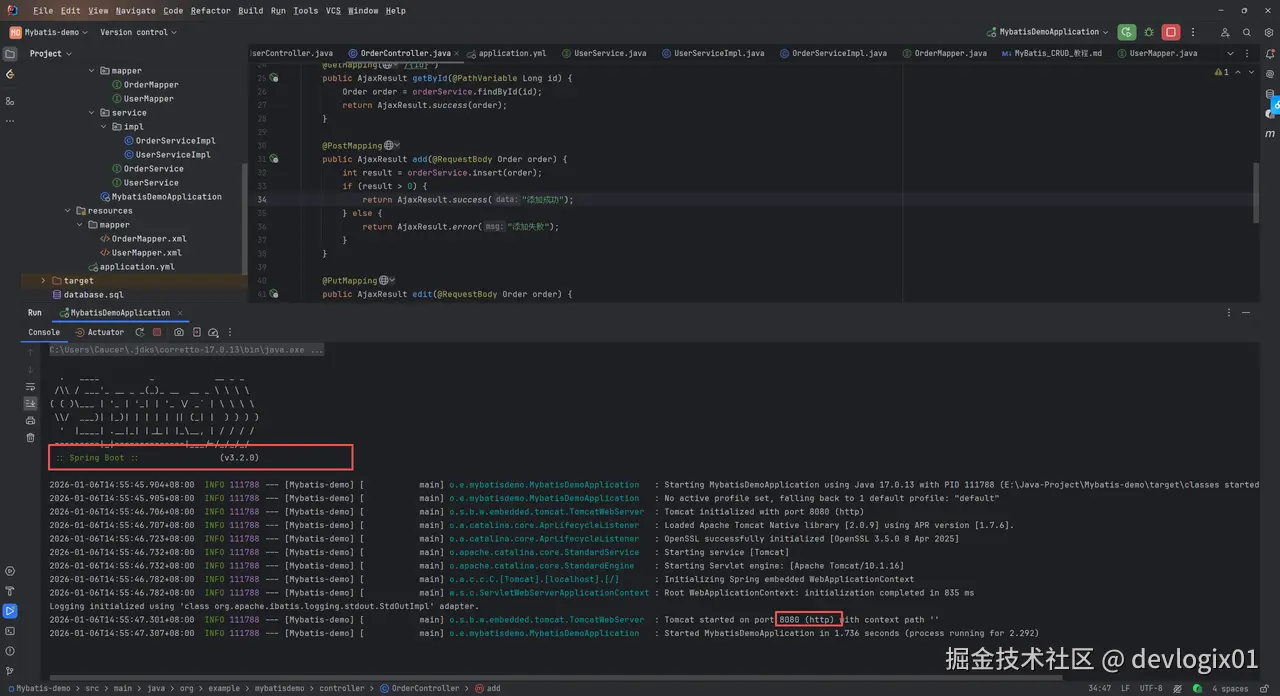Viewport: 1280px width, 696px height.
Task: Open the Run tool window icon
Action: tap(10, 610)
